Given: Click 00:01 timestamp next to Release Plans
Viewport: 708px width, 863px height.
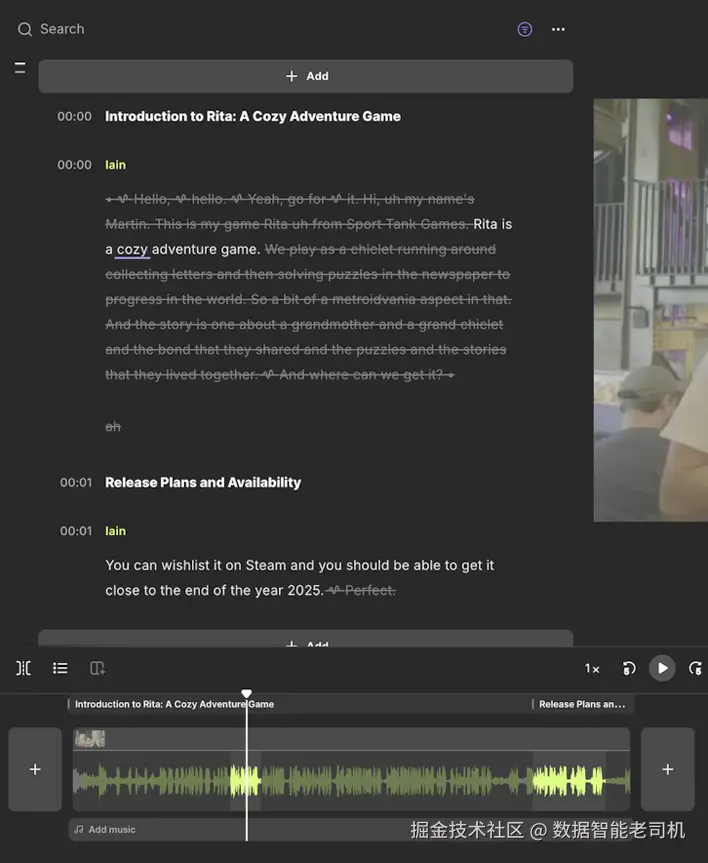Looking at the screenshot, I should point(76,483).
